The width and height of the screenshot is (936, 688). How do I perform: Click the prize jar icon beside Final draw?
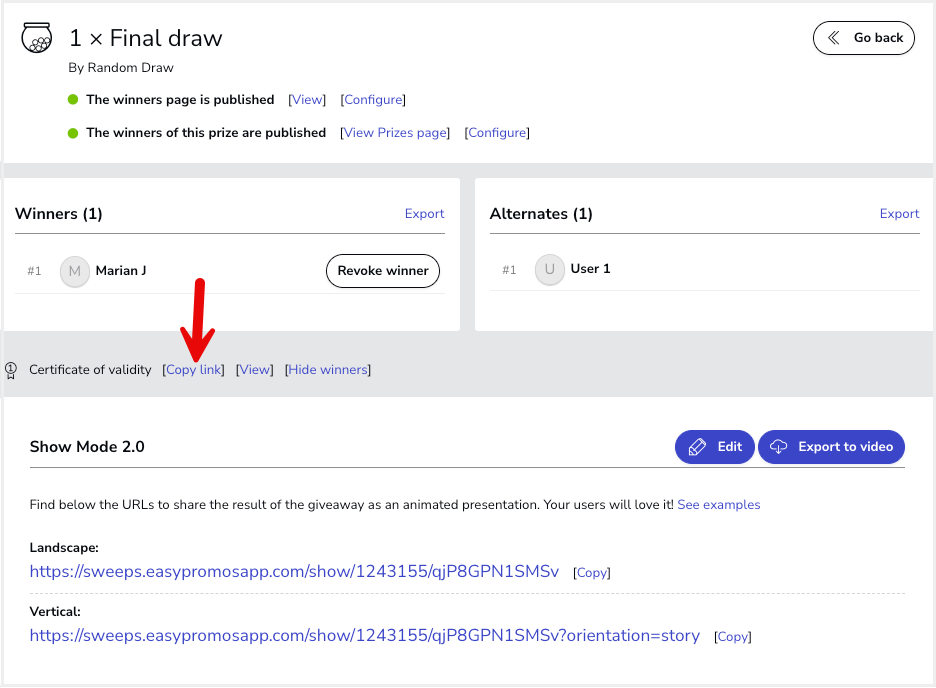coord(36,38)
